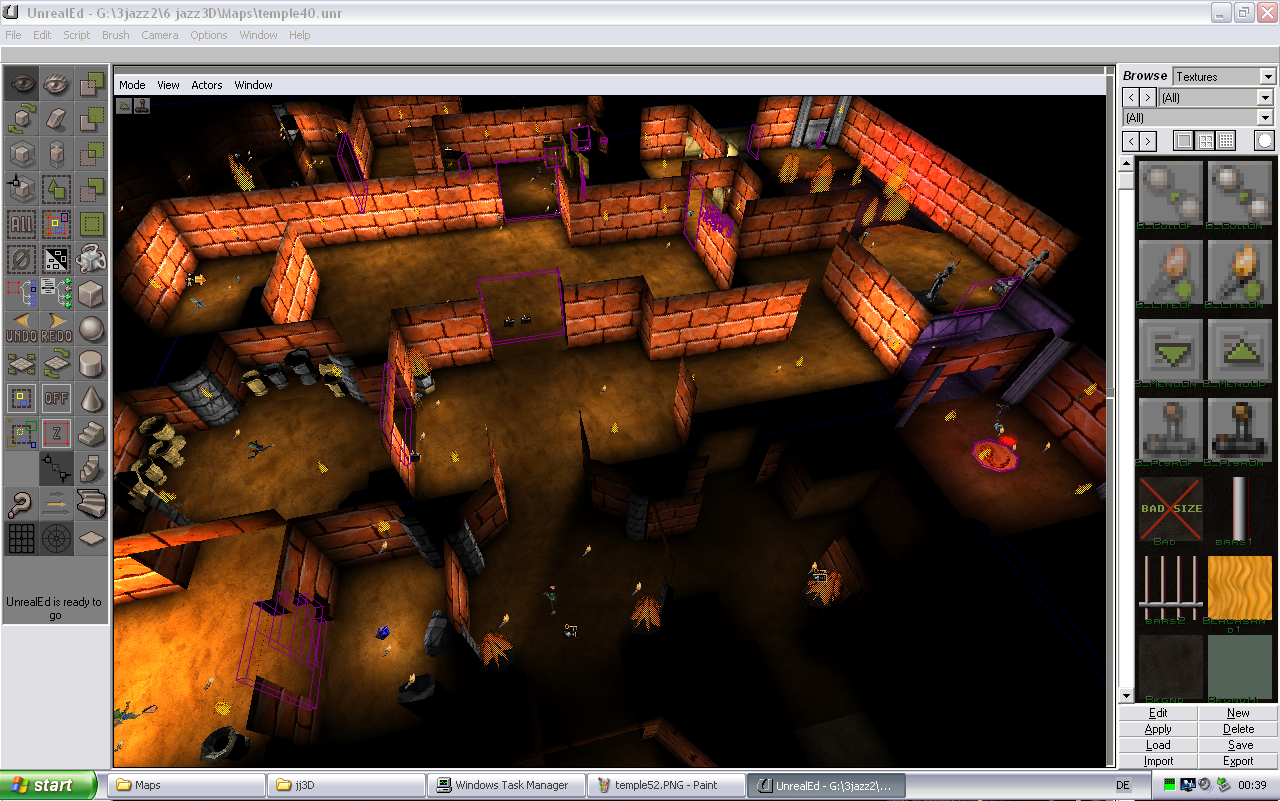Select the cylinder brush builder
This screenshot has width=1280, height=801.
(92, 364)
